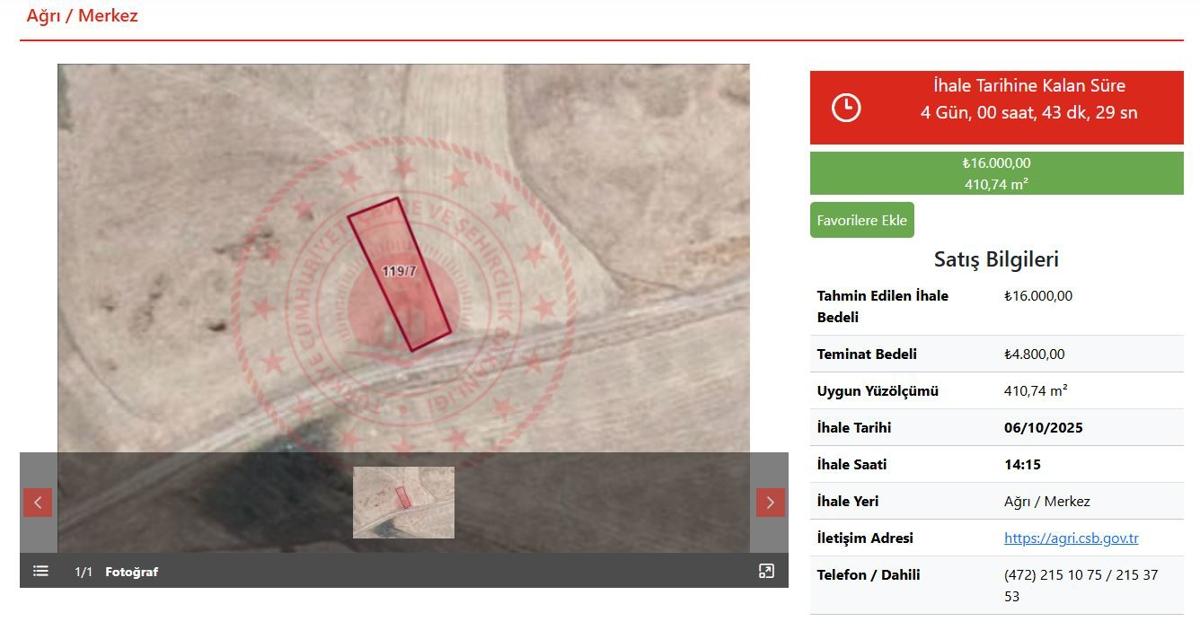The image size is (1200, 630).
Task: Click the Ağrı / Merkez page heading
Action: [x=82, y=16]
